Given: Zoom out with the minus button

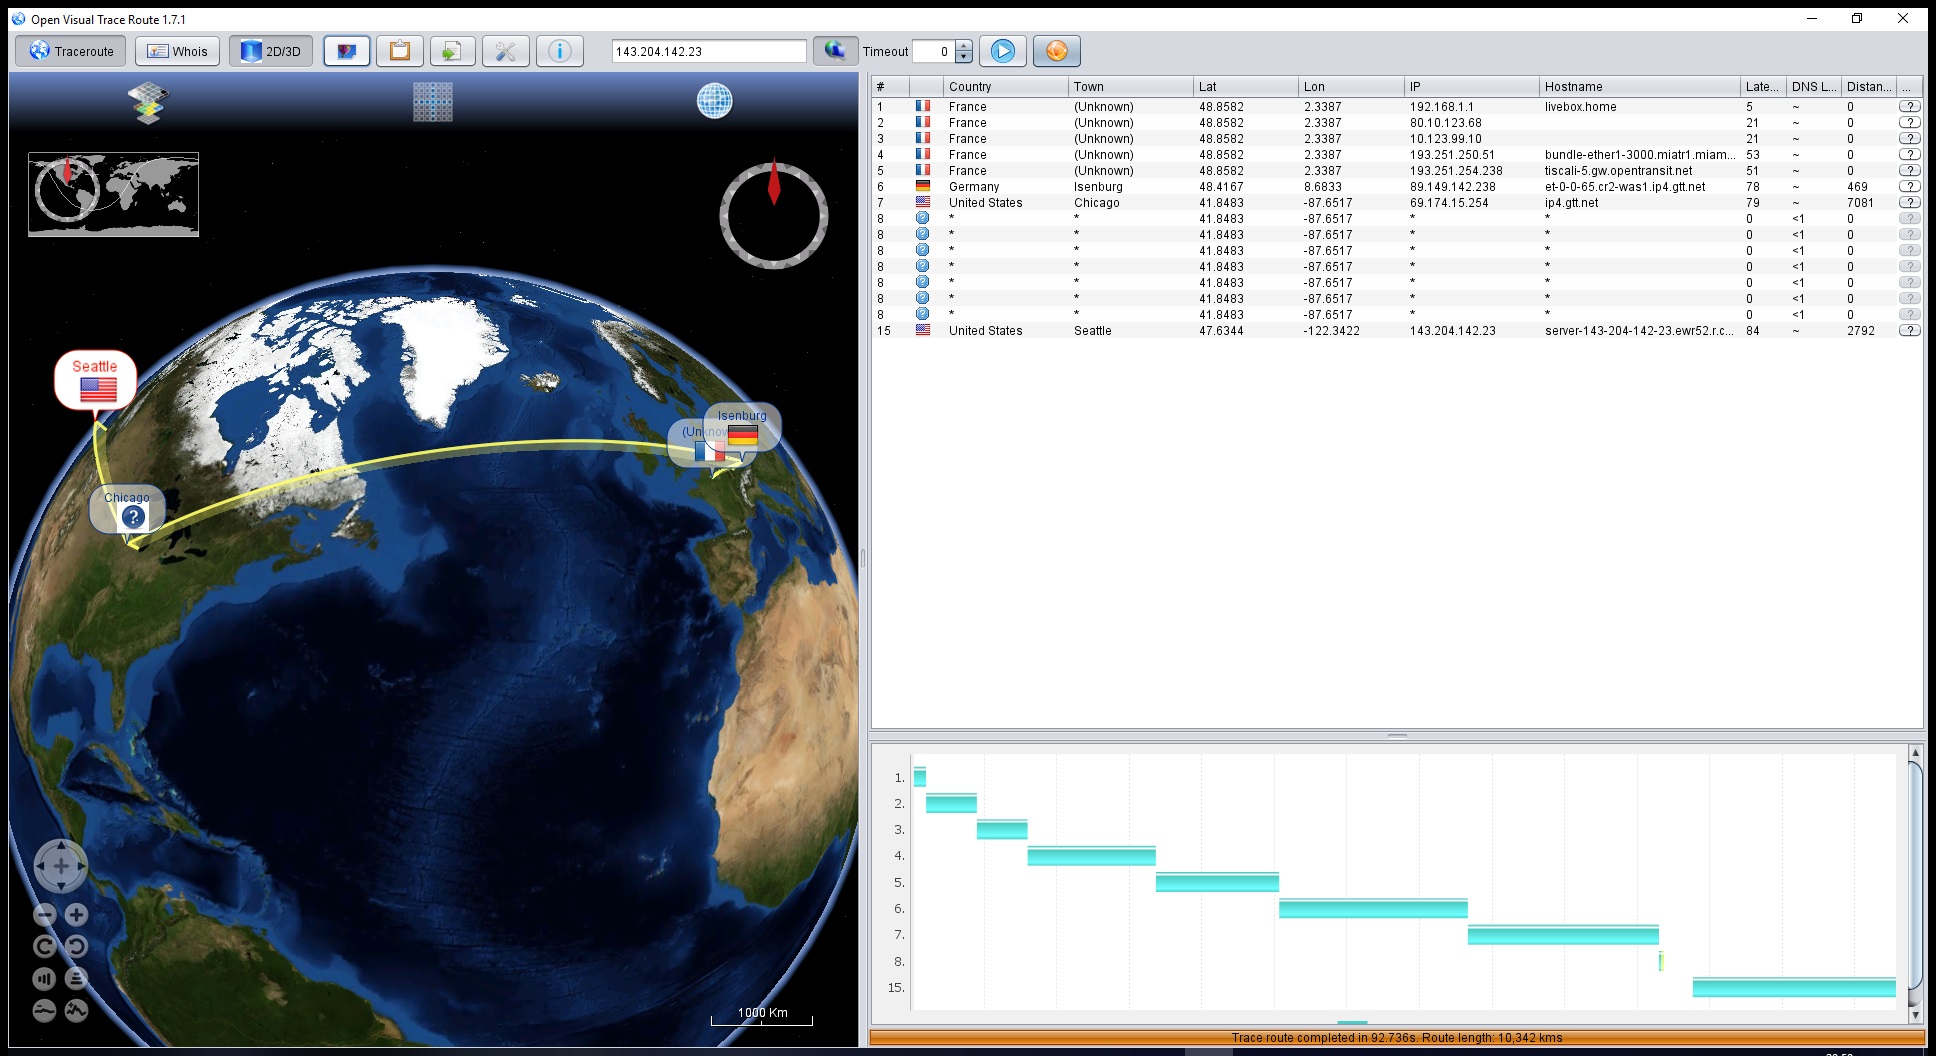Looking at the screenshot, I should pyautogui.click(x=45, y=915).
